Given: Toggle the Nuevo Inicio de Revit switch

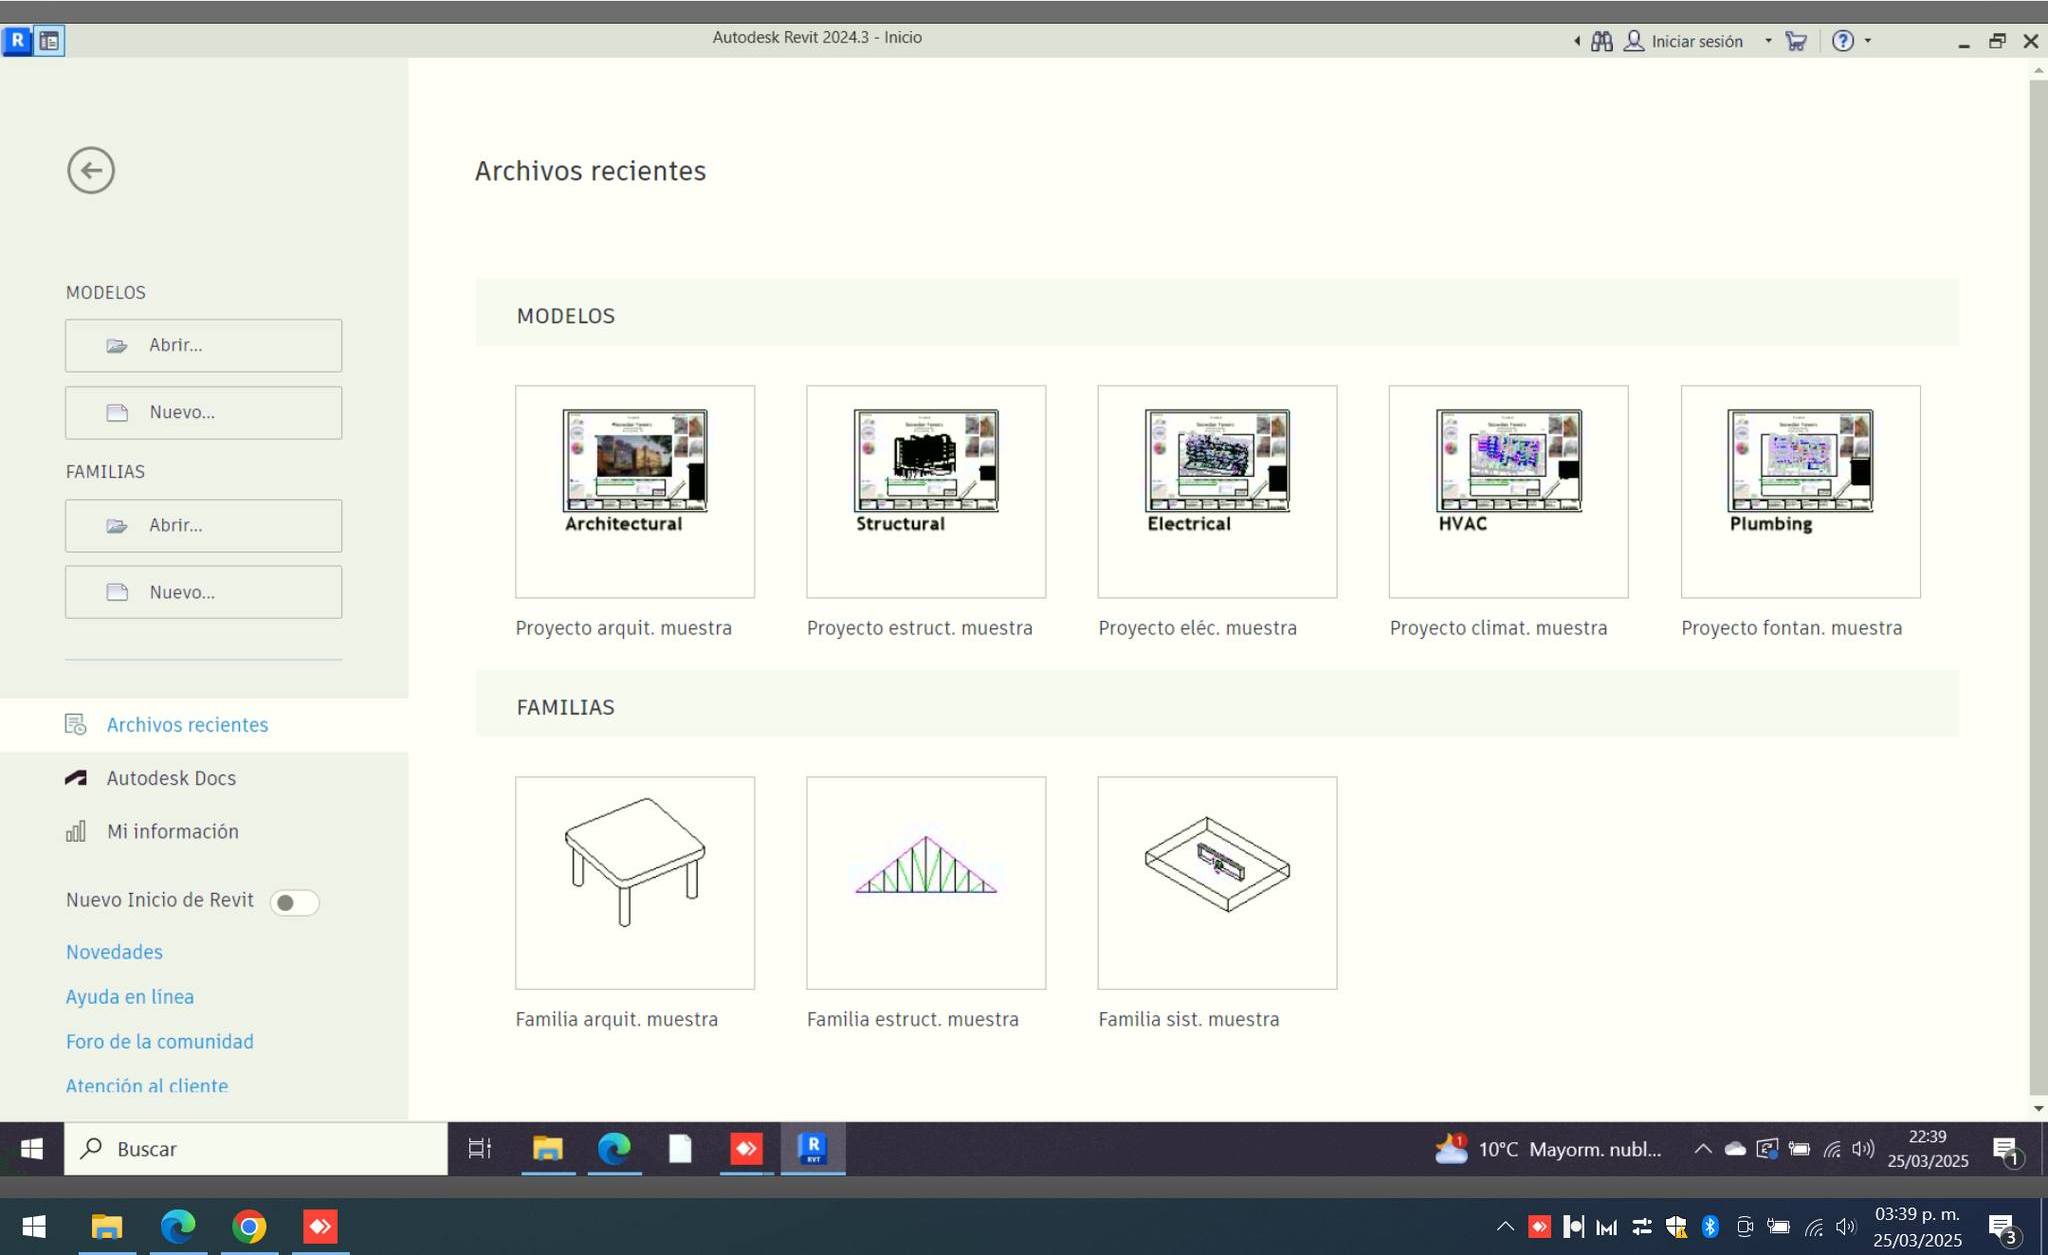Looking at the screenshot, I should [294, 902].
